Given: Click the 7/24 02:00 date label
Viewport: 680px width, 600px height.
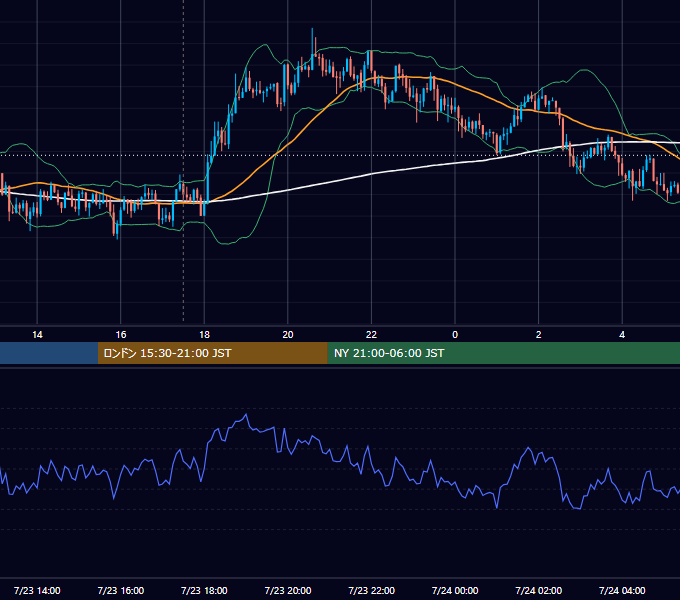Looking at the screenshot, I should point(539,590).
